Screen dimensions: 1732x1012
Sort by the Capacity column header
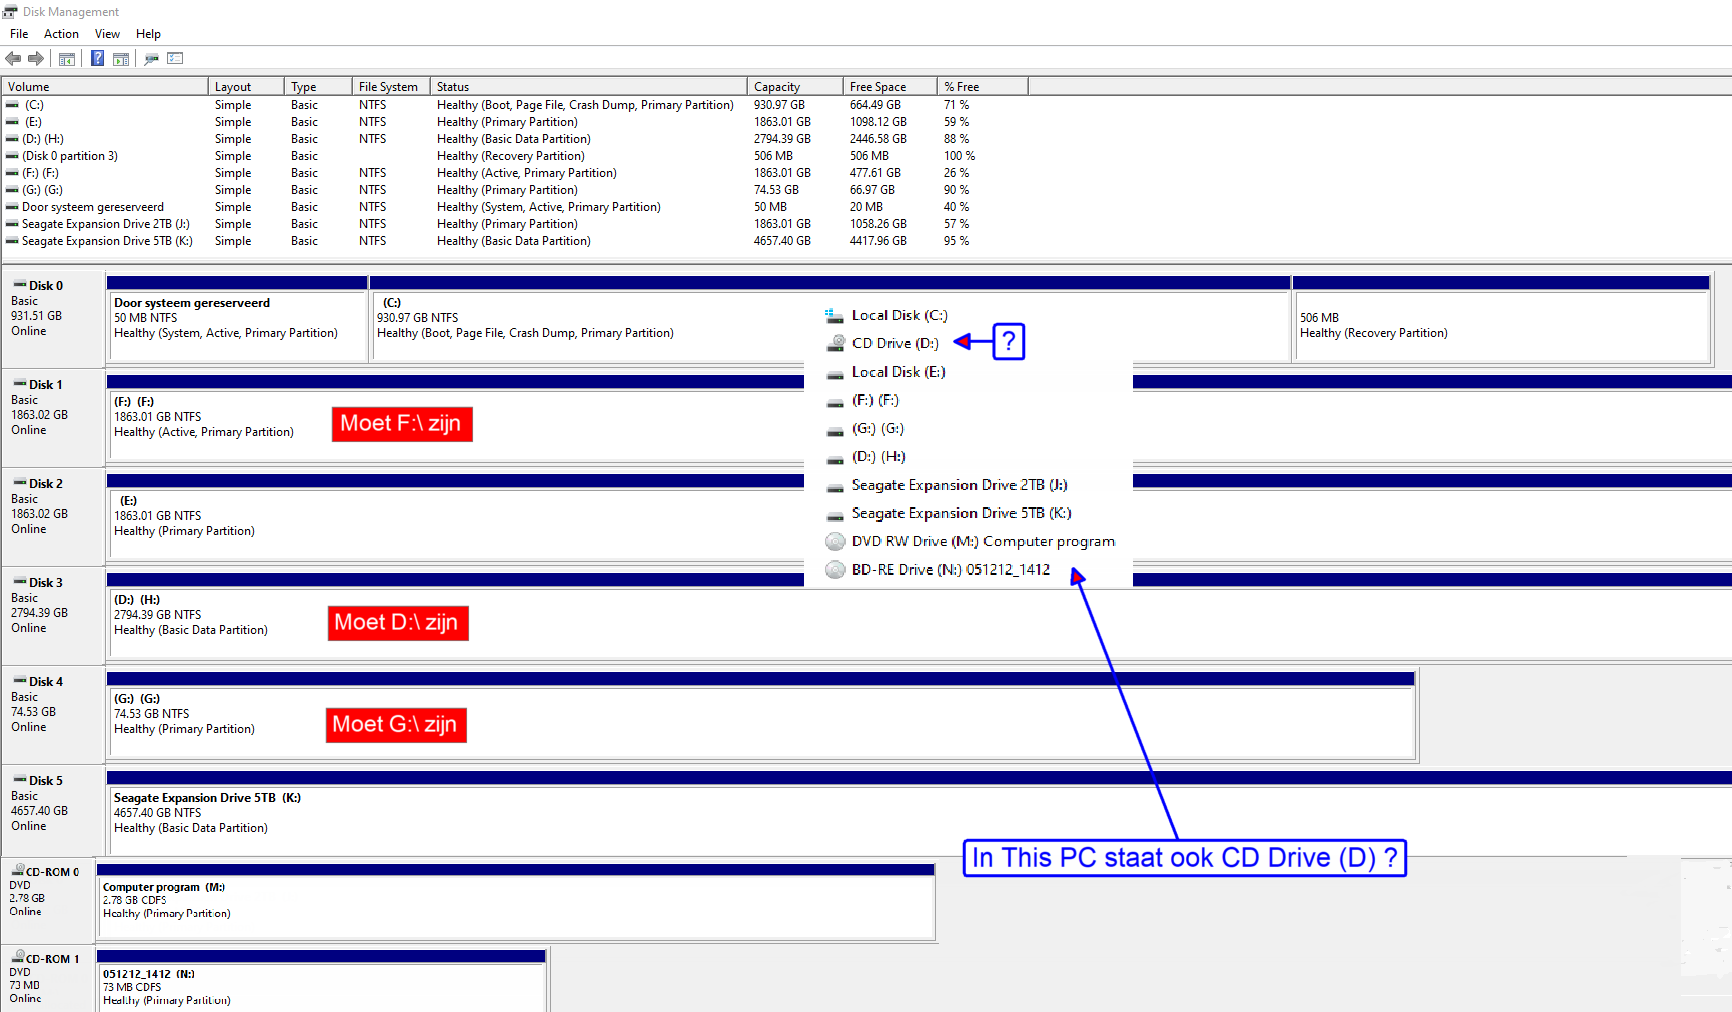794,87
